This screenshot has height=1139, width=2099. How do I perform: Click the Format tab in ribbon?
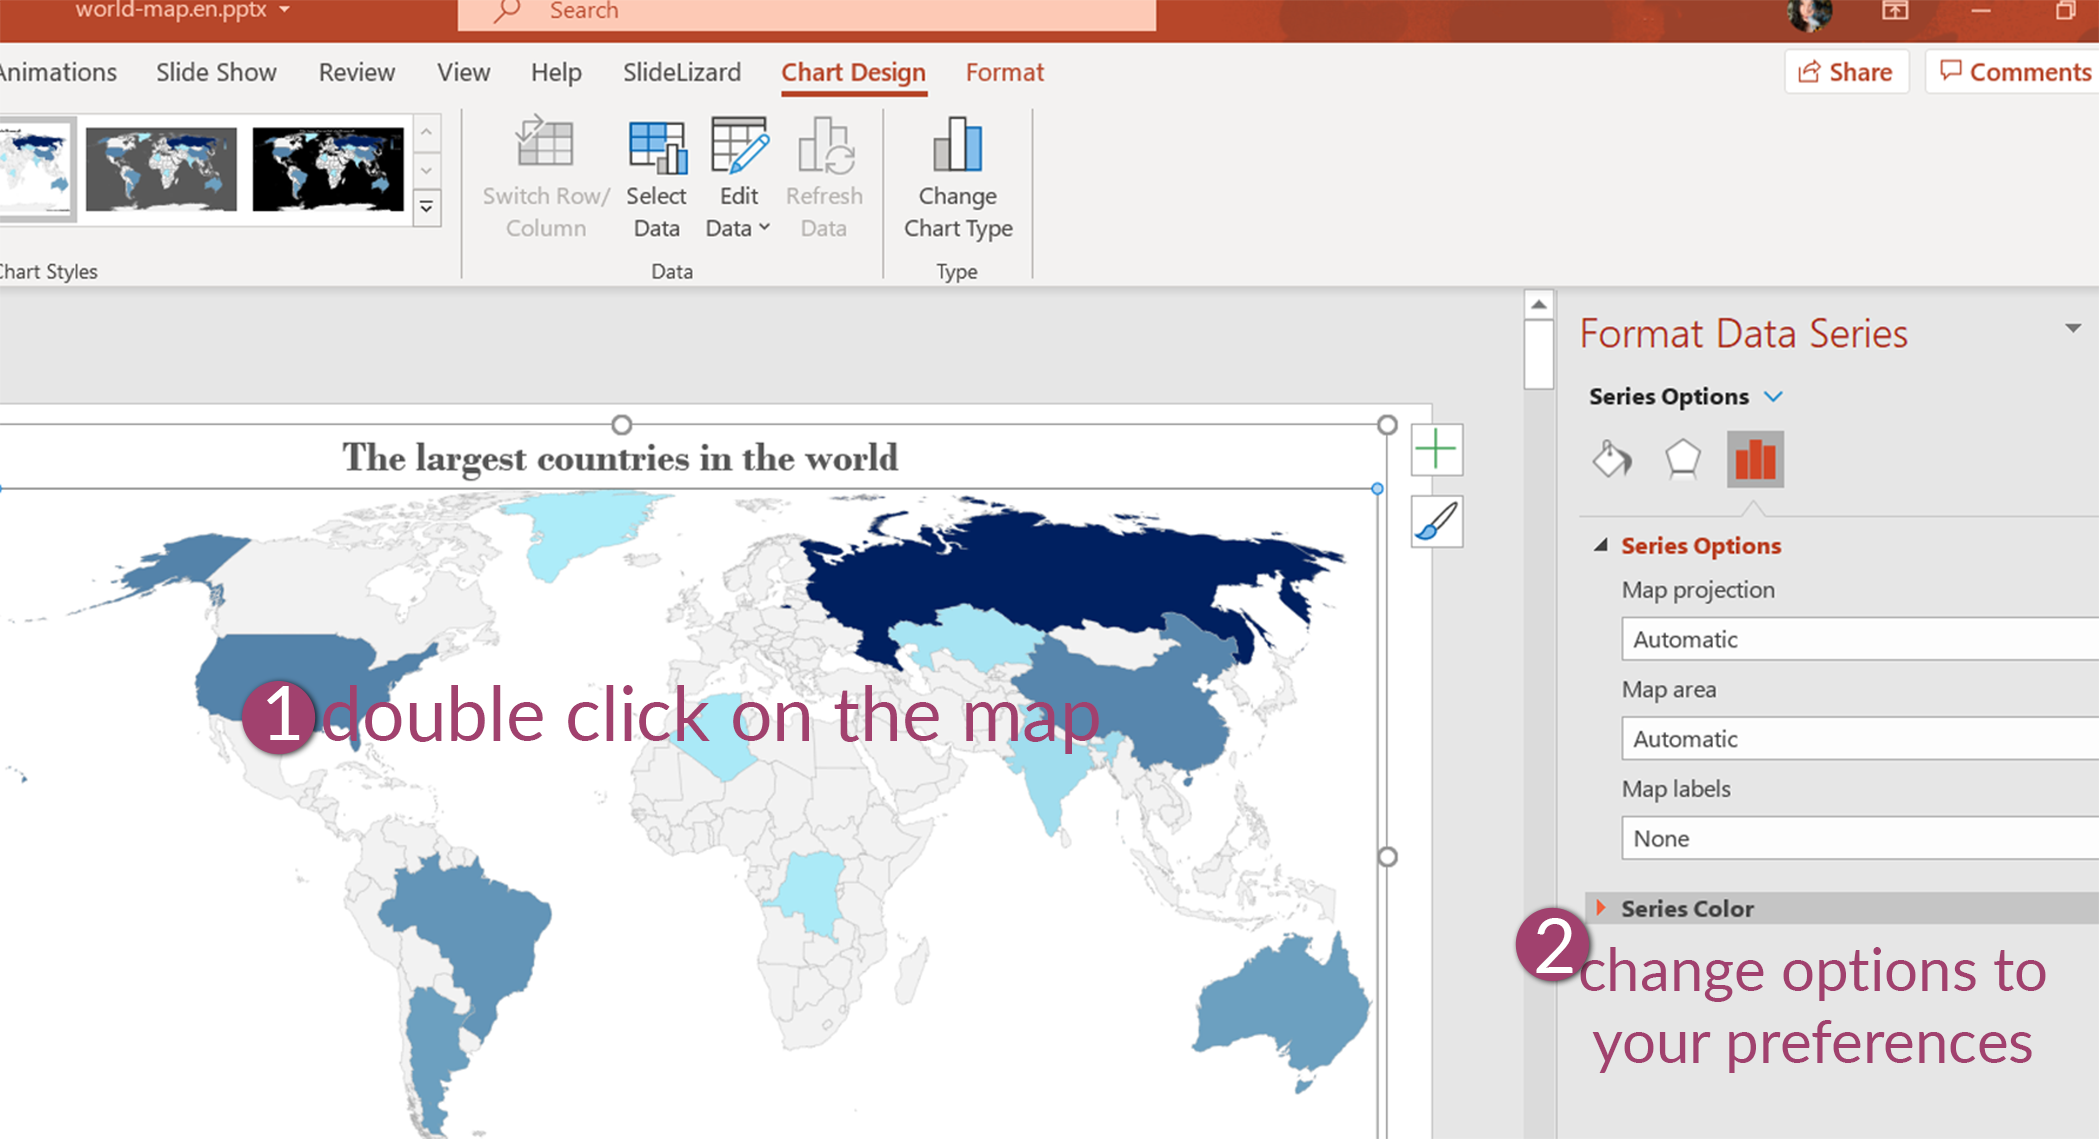coord(1004,72)
